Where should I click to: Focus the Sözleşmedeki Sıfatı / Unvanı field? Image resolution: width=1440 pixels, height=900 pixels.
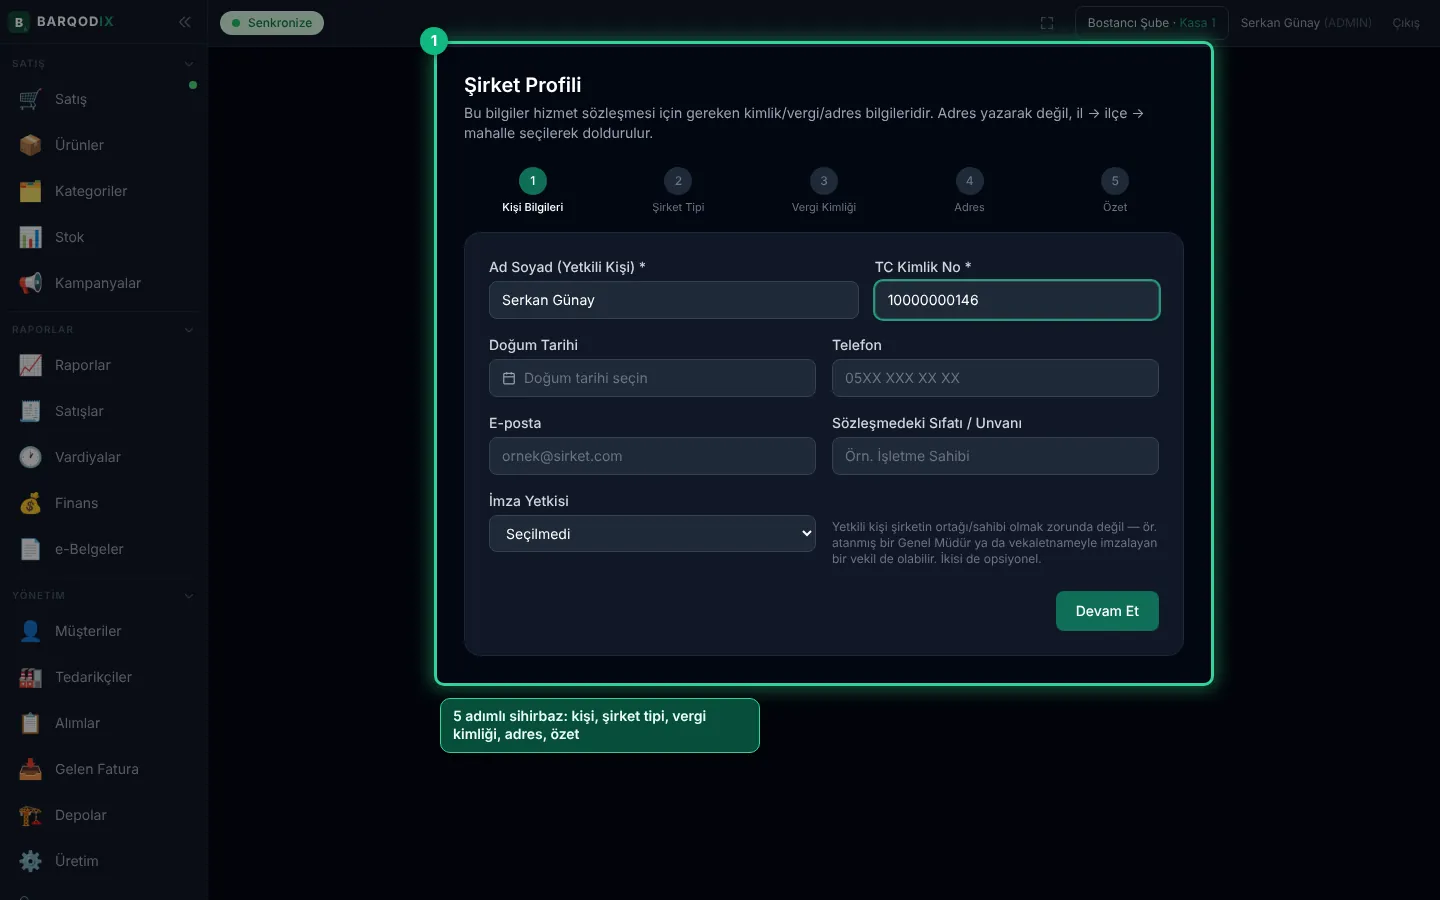tap(995, 456)
